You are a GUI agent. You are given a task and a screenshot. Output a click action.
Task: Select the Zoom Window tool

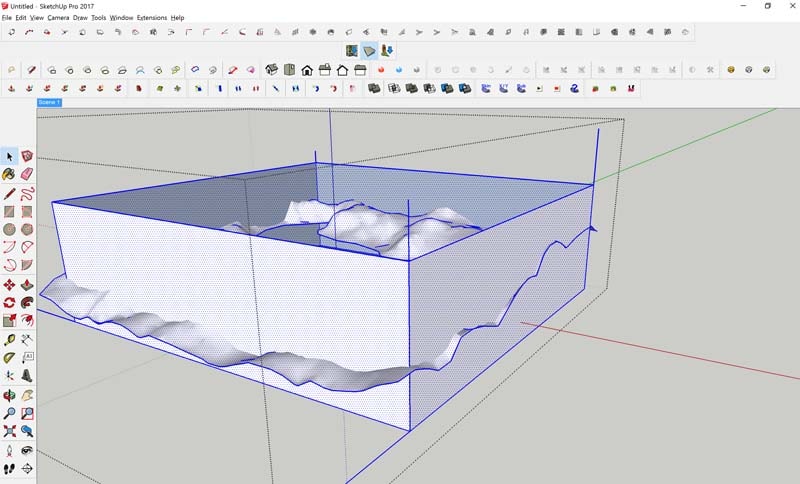click(x=27, y=413)
